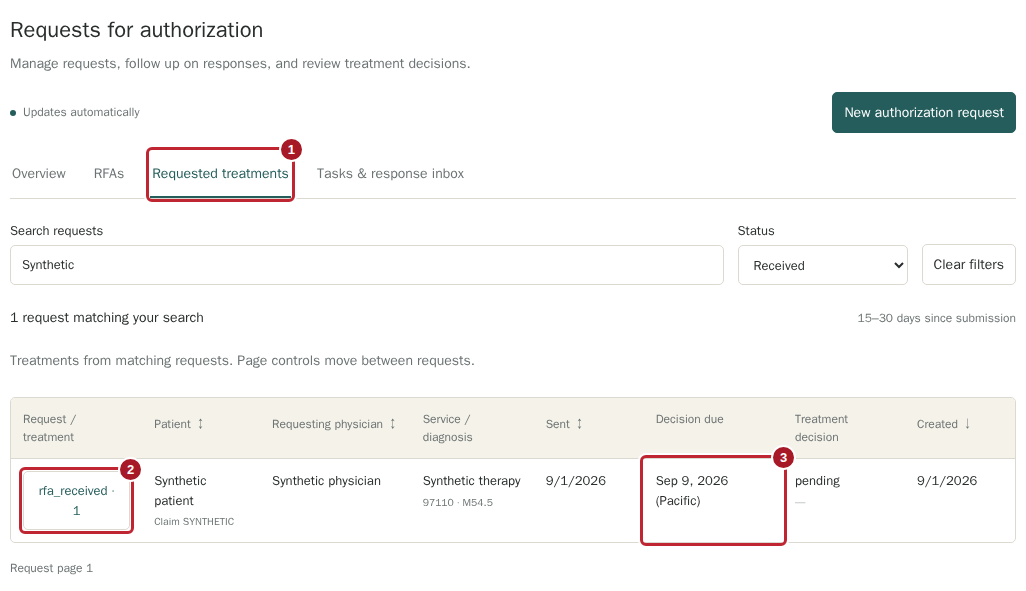Open the rfa_received · 1 request link
The image size is (1026, 591).
pos(77,501)
